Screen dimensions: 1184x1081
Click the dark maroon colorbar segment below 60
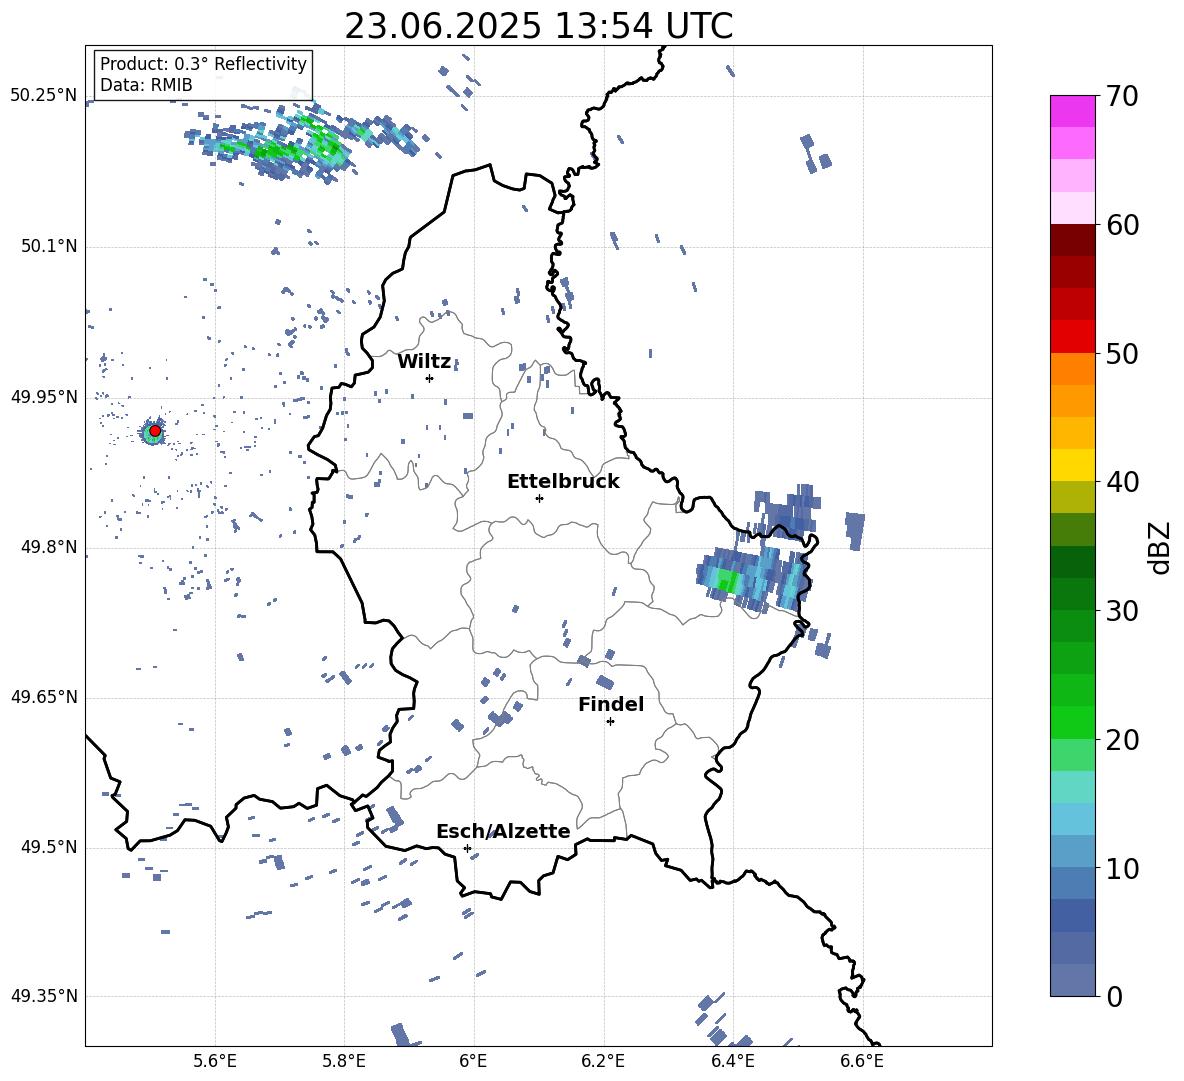[1073, 240]
